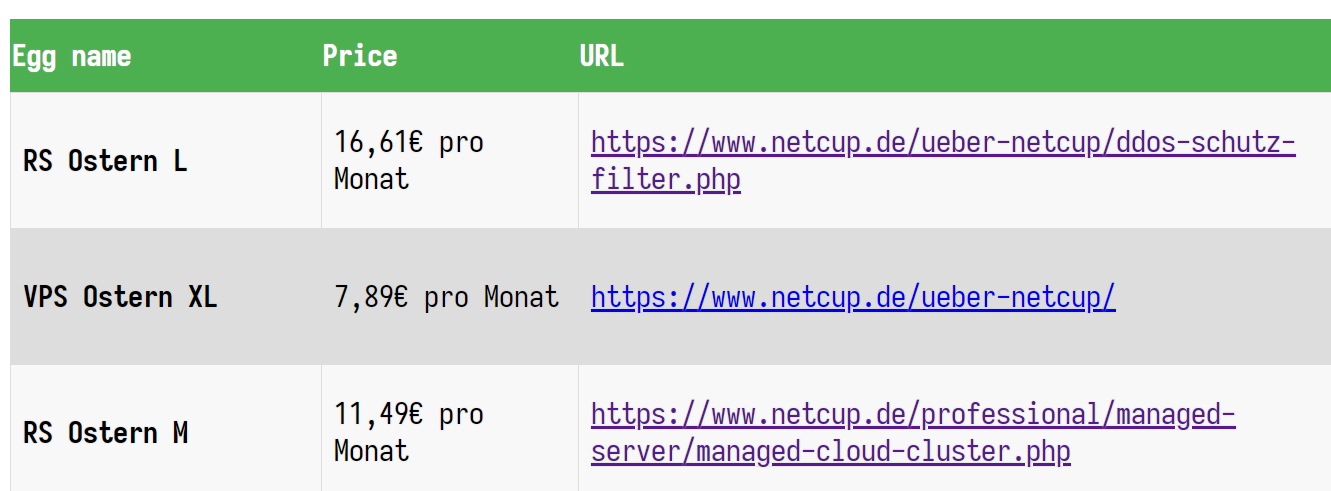Click the "Egg name" column header

72,56
